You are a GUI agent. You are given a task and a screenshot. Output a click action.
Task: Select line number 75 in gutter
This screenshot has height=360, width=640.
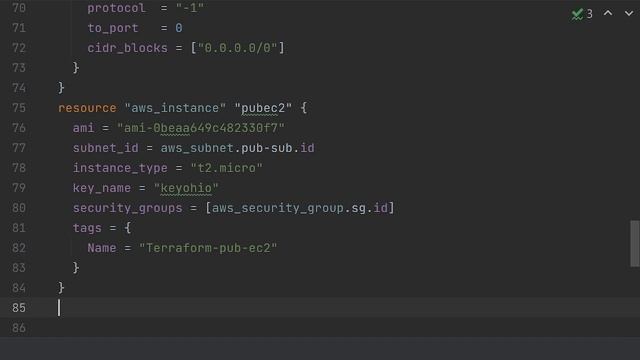tap(19, 108)
